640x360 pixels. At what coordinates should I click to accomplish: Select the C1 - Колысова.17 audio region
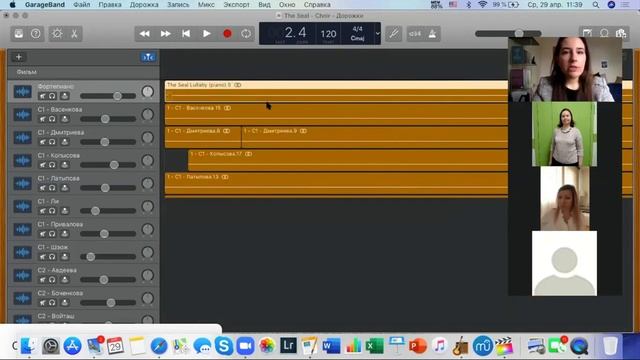(348, 160)
